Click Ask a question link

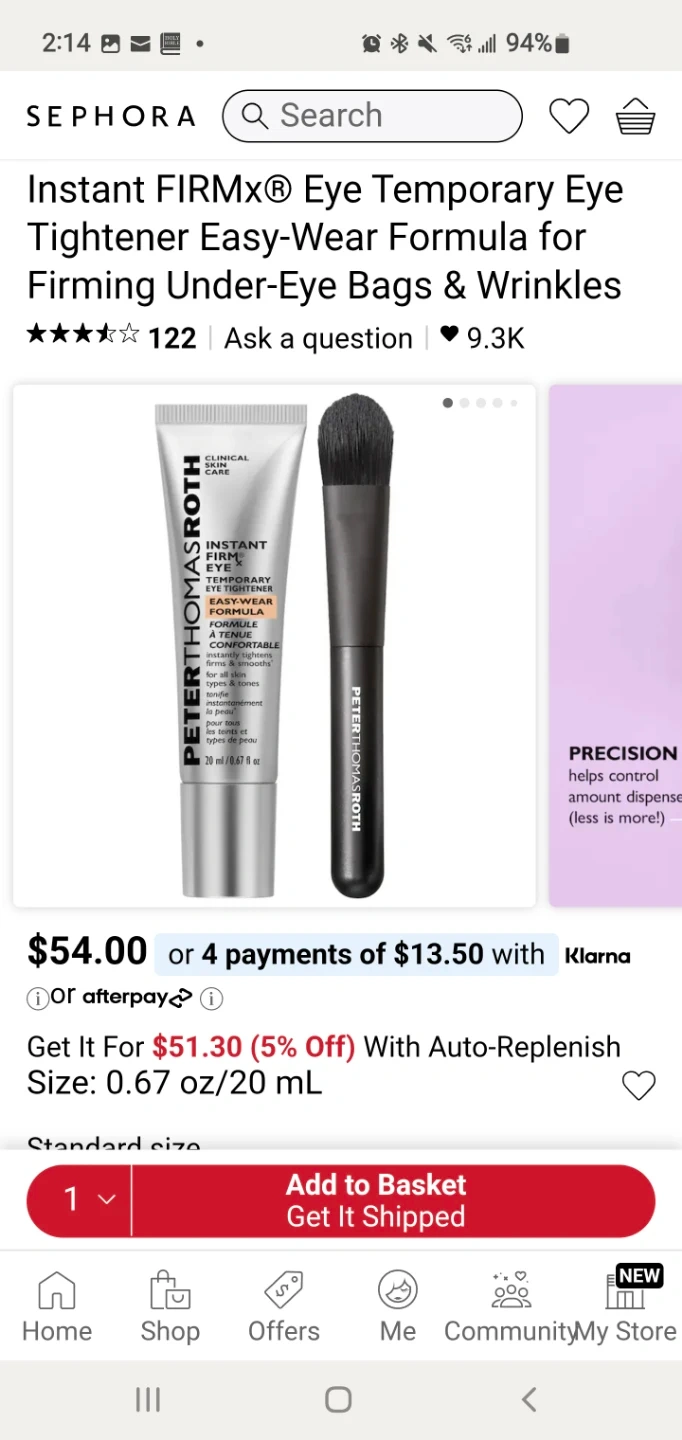[x=318, y=338]
